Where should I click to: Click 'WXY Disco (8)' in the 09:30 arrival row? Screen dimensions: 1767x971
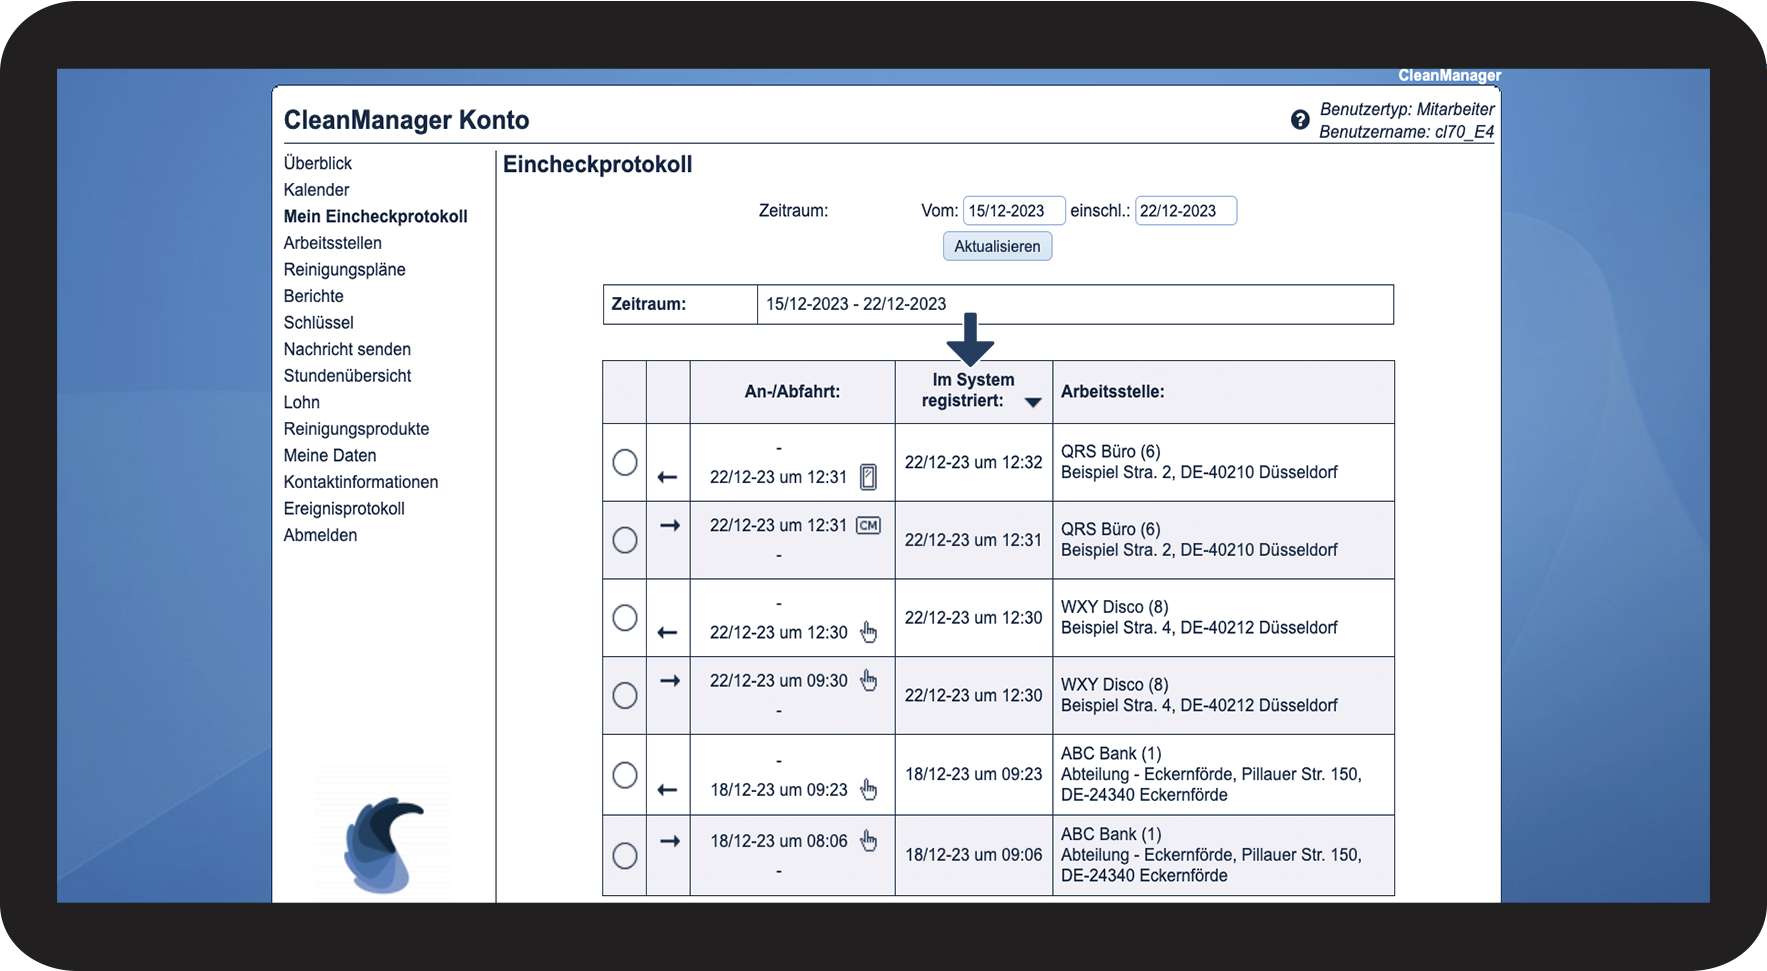[x=1115, y=685]
